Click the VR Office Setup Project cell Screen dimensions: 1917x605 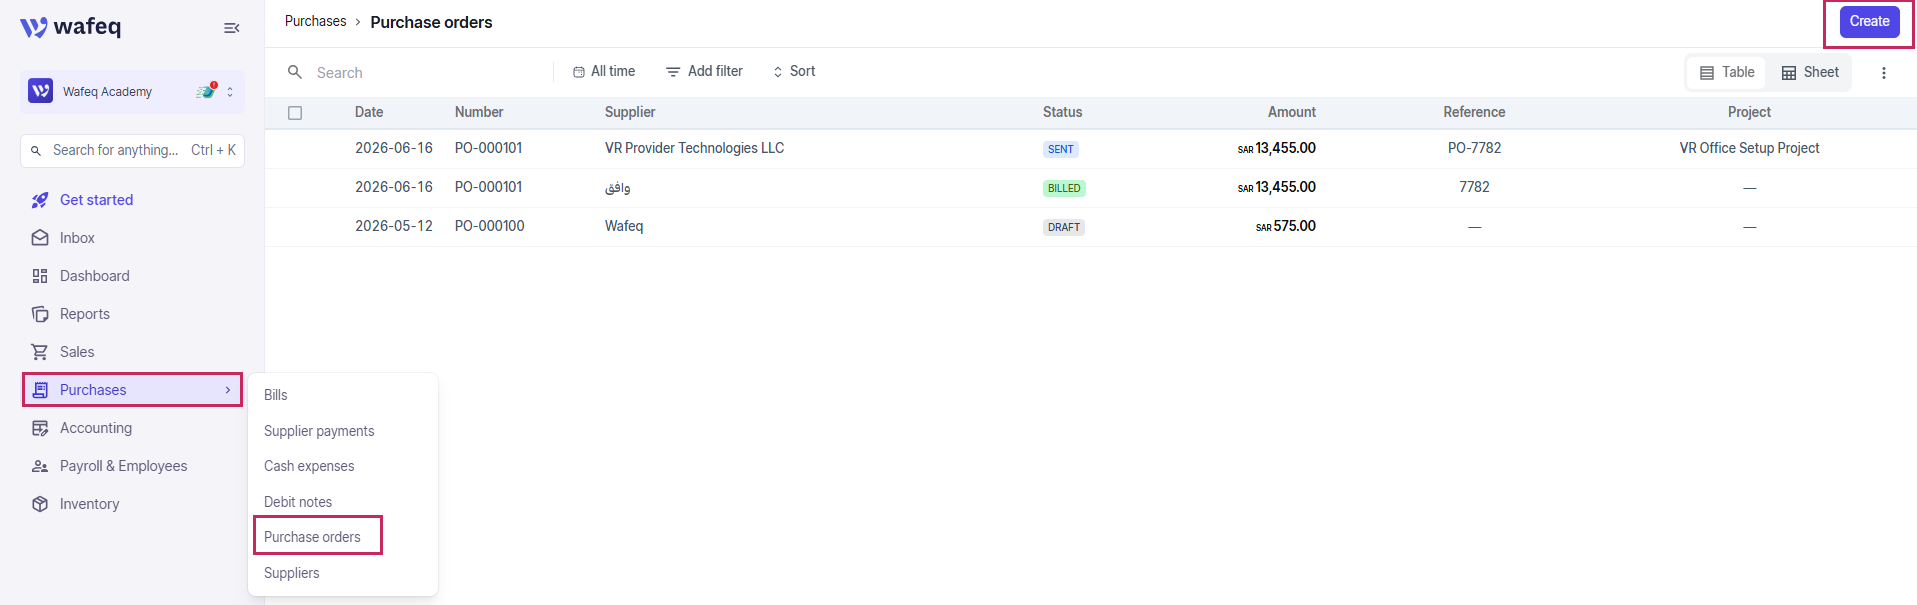(x=1749, y=148)
